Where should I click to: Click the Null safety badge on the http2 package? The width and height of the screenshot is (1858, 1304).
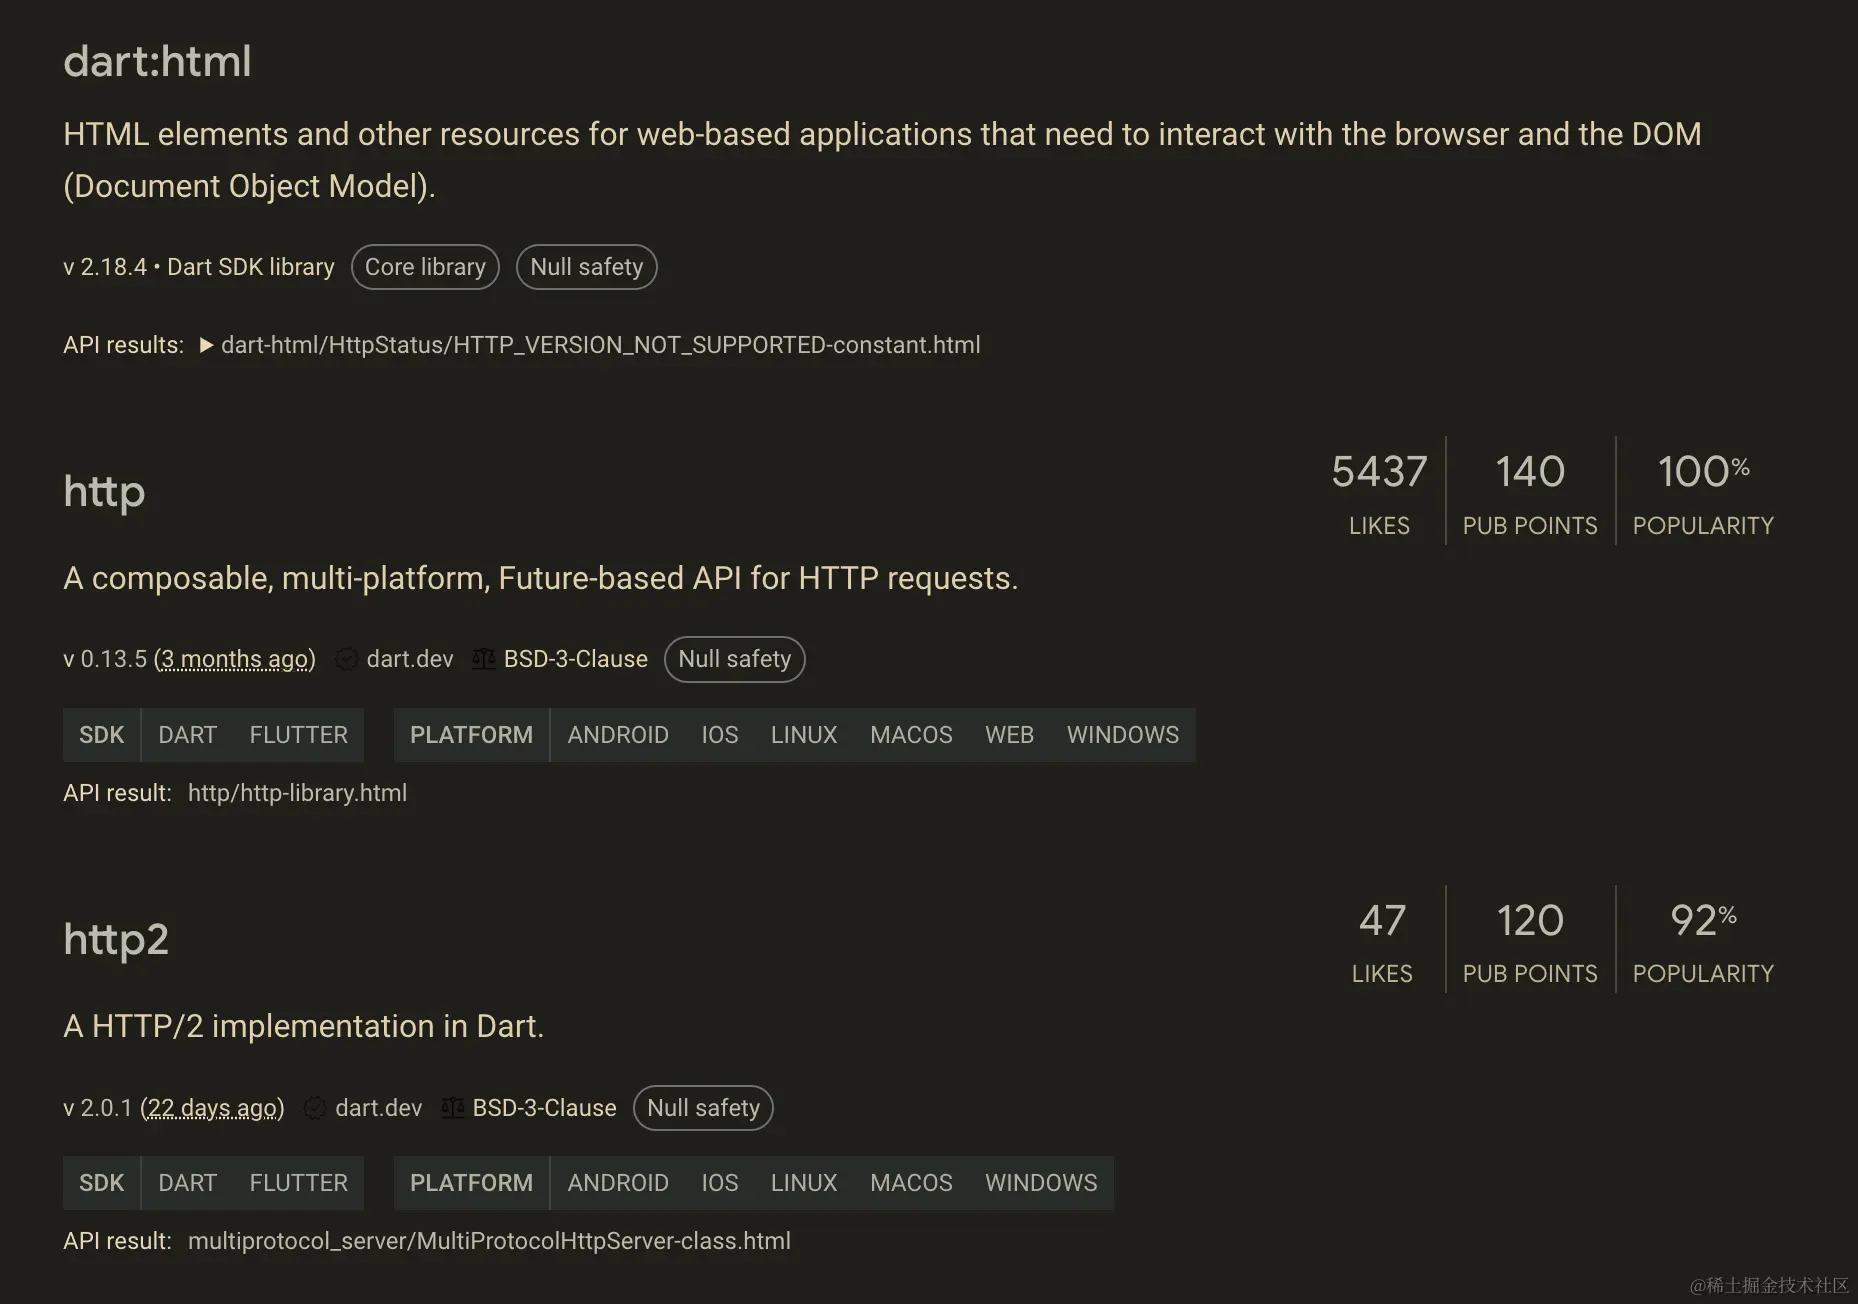point(703,1108)
